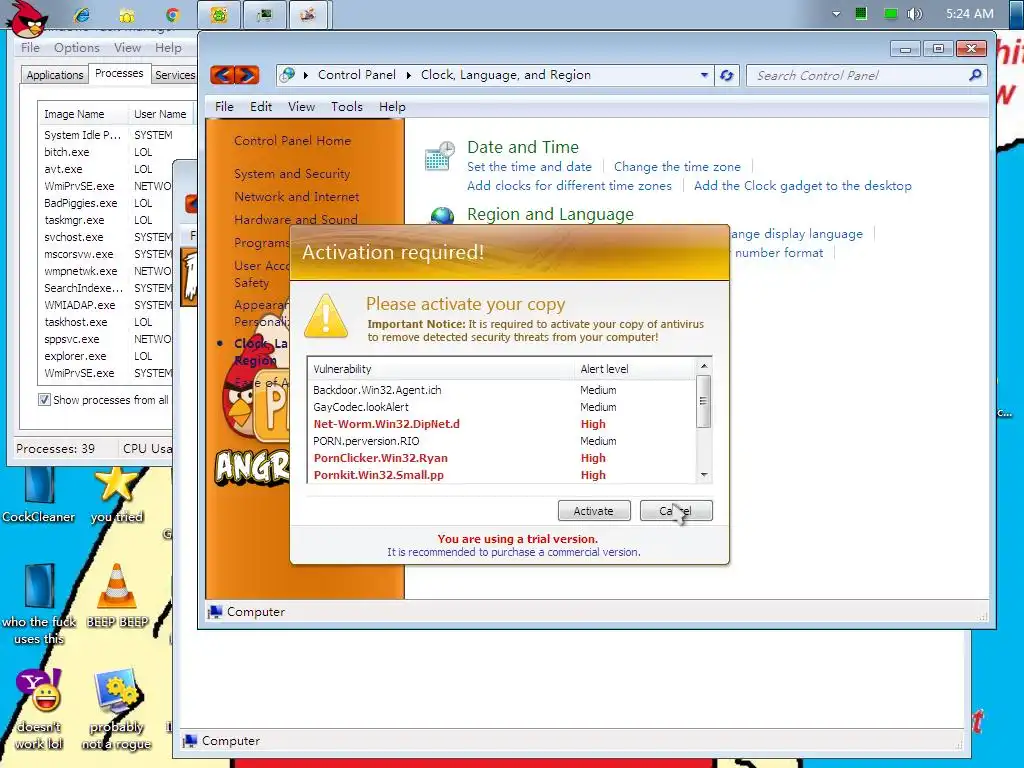1024x768 pixels.
Task: Click the green network tray icon
Action: coord(890,14)
